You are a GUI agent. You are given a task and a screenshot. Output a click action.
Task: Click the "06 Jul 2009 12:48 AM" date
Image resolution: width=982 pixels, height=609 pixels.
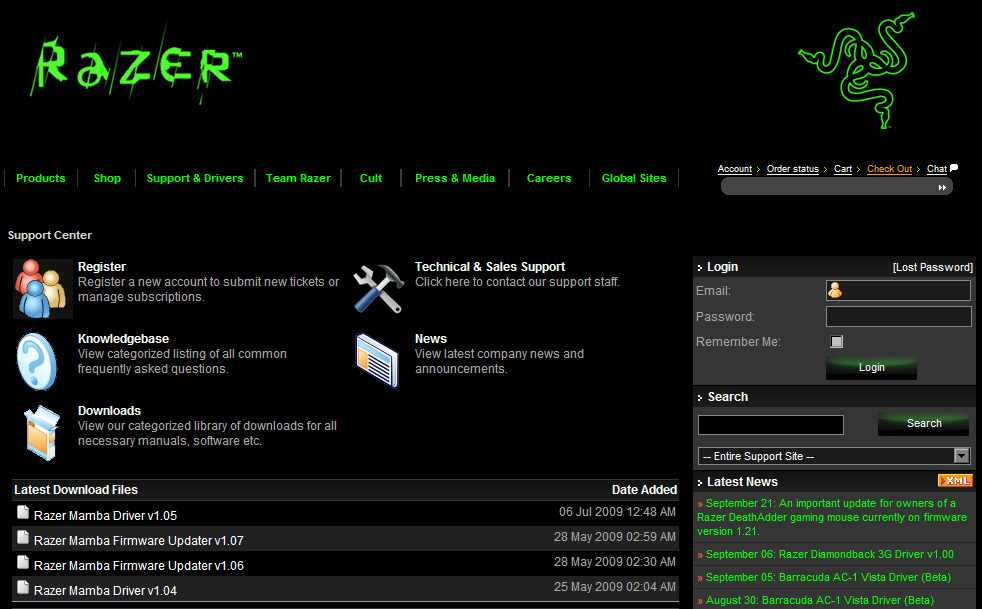coord(617,512)
